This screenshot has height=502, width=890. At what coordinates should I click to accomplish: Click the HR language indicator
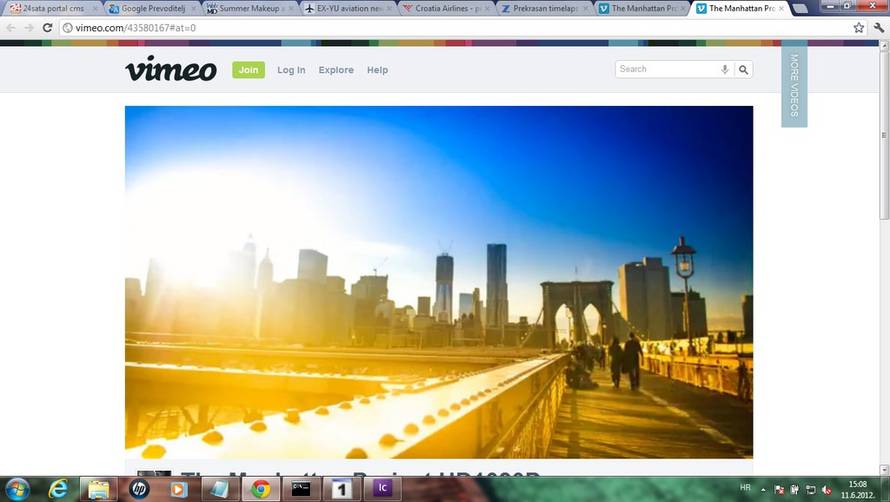click(745, 488)
